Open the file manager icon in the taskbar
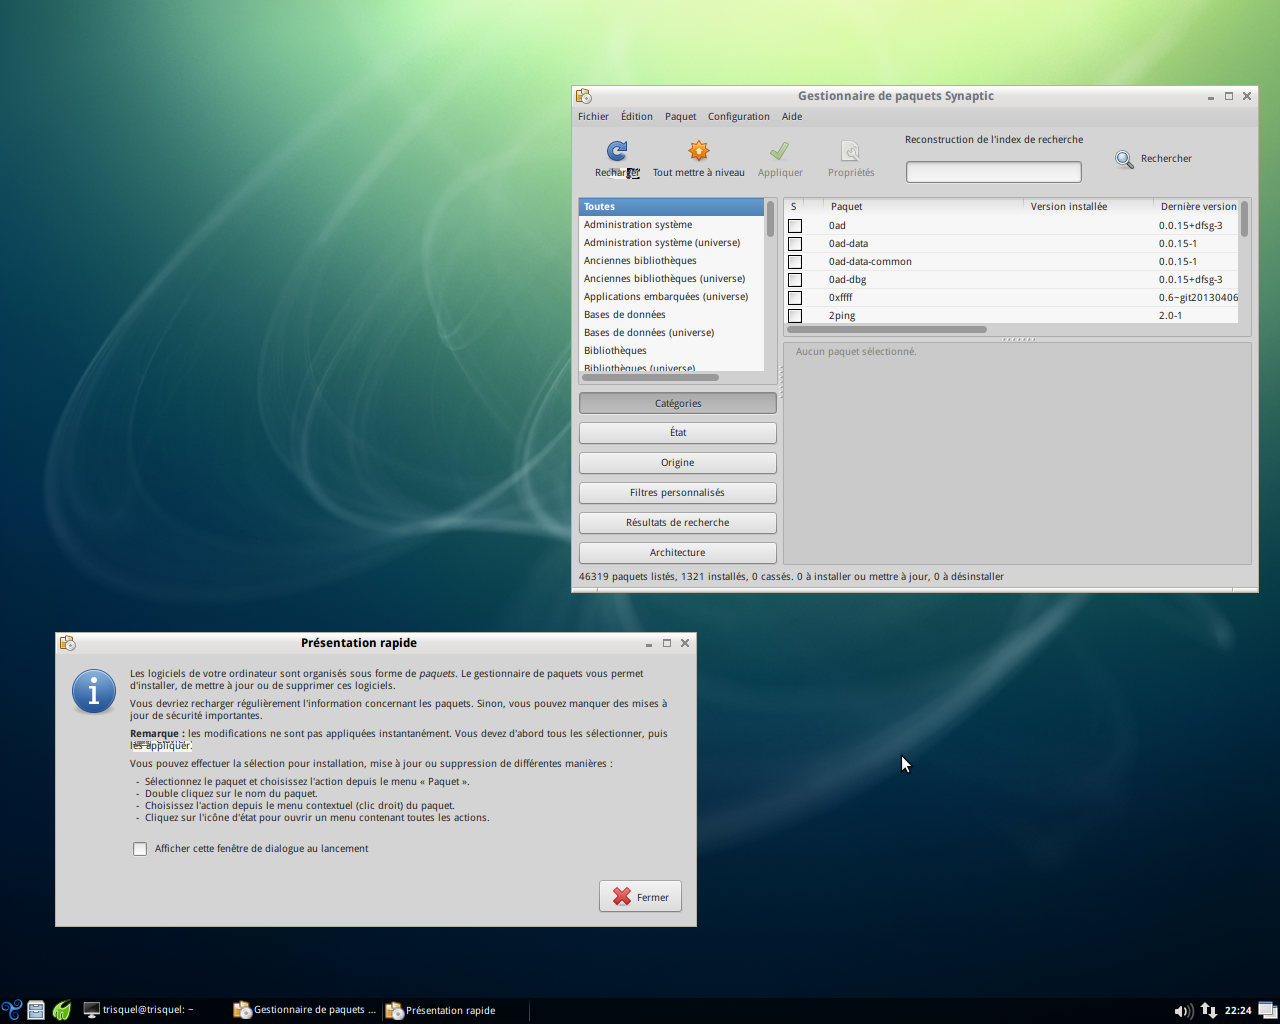 (x=36, y=1010)
